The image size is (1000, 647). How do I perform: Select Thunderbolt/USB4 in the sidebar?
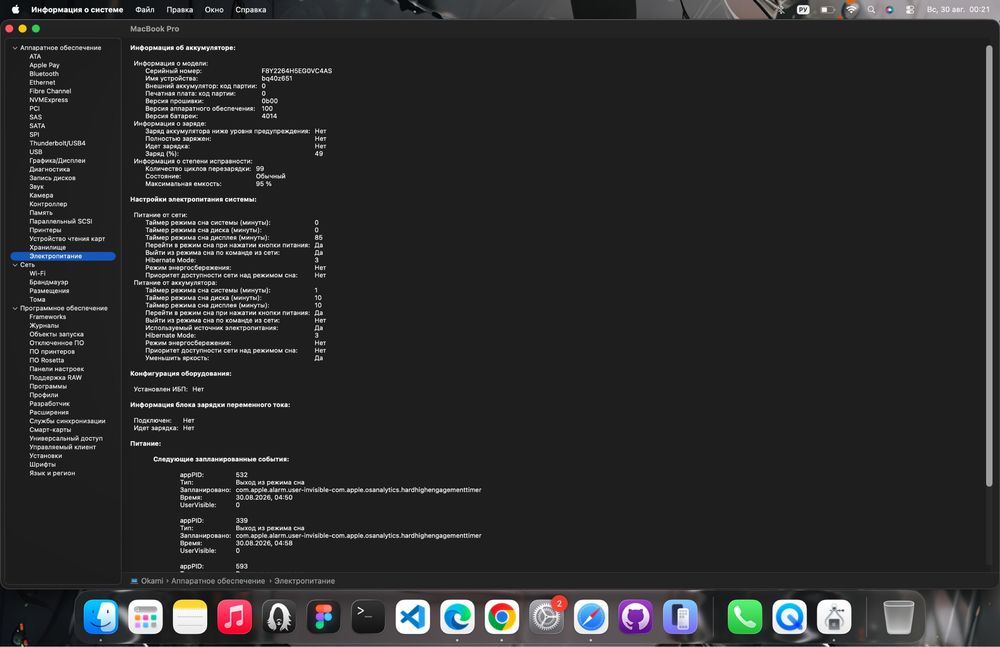pyautogui.click(x=57, y=144)
